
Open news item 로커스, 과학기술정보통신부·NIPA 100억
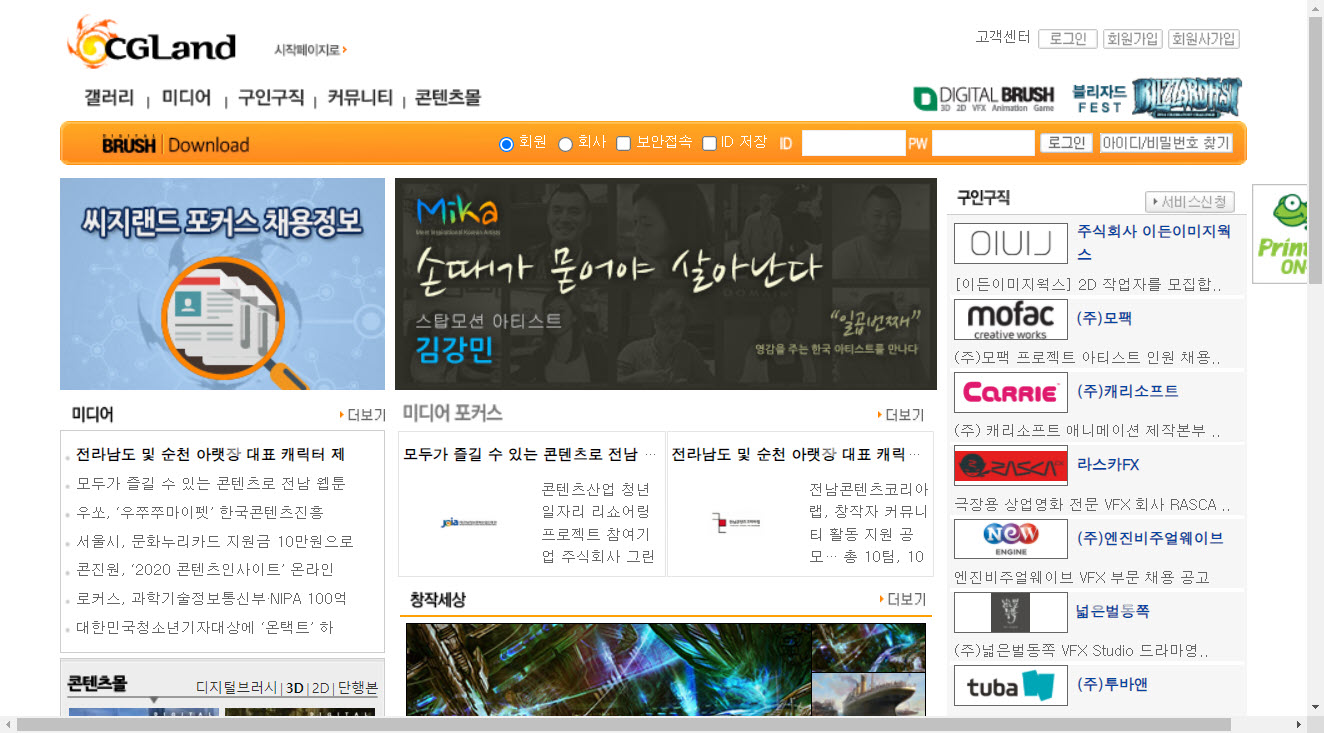tap(211, 598)
